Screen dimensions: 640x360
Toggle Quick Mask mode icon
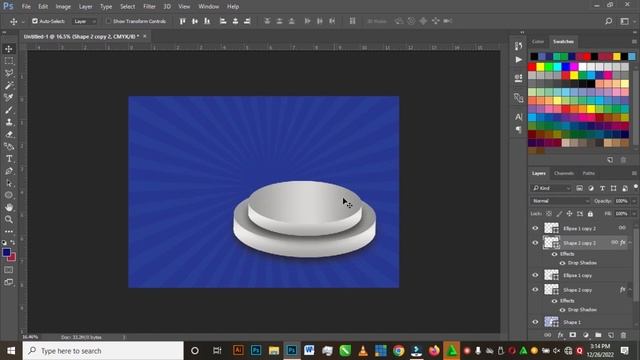(9, 270)
